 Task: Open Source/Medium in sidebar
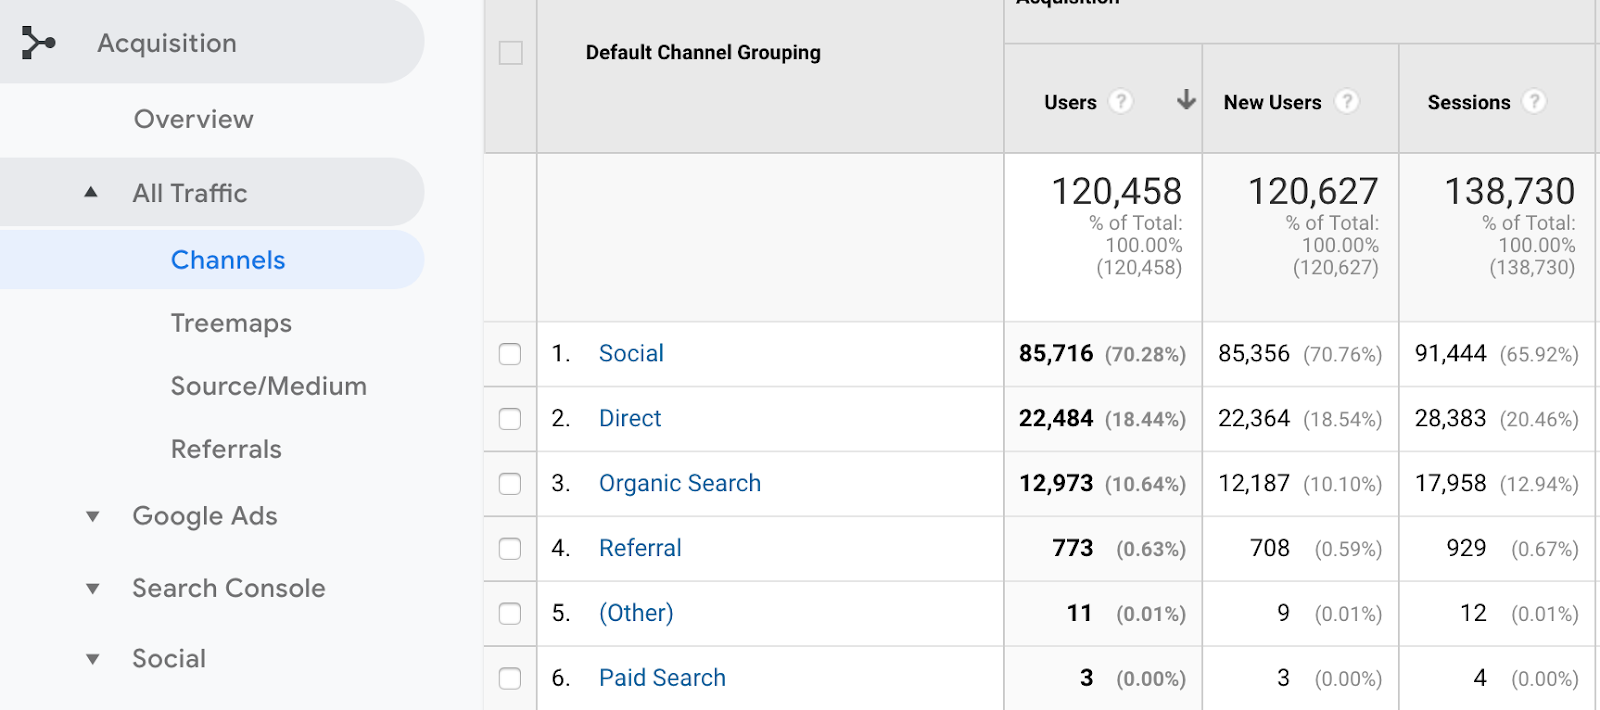pyautogui.click(x=268, y=386)
